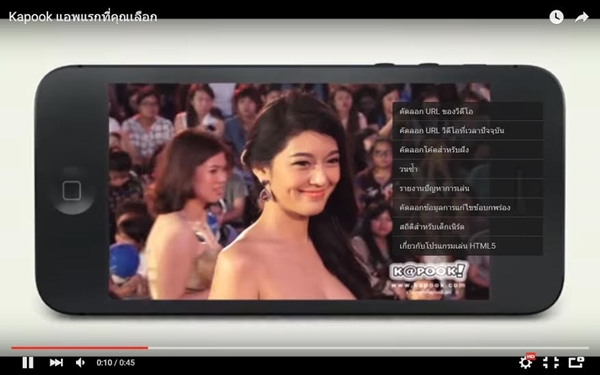Choose 'วนซ้ำ' loop option
Viewport: 600px width, 375px height.
click(468, 169)
